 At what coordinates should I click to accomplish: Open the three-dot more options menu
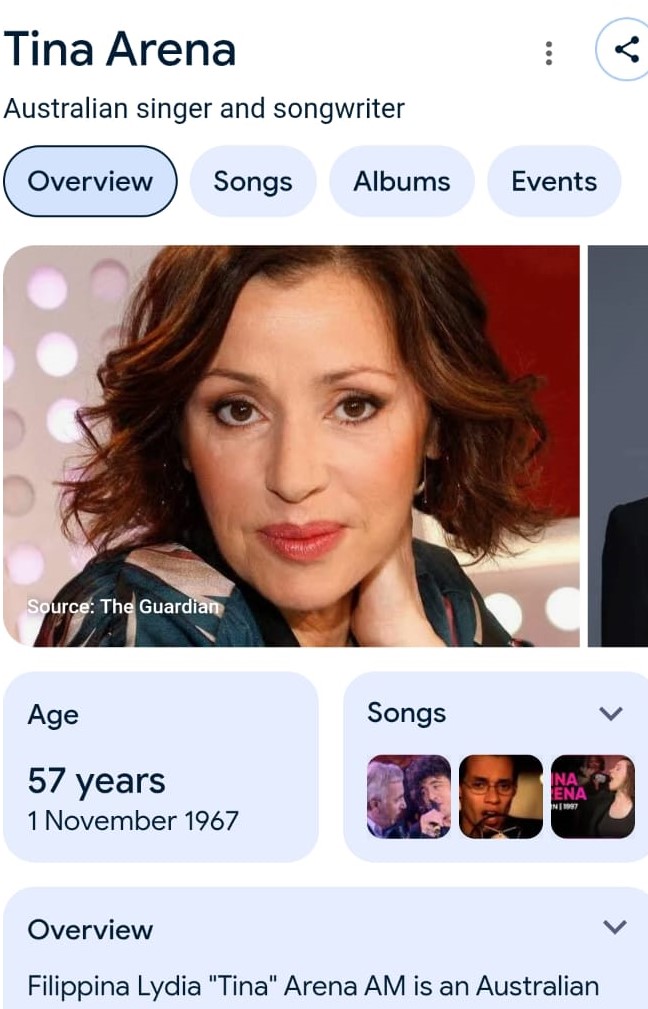tap(548, 53)
